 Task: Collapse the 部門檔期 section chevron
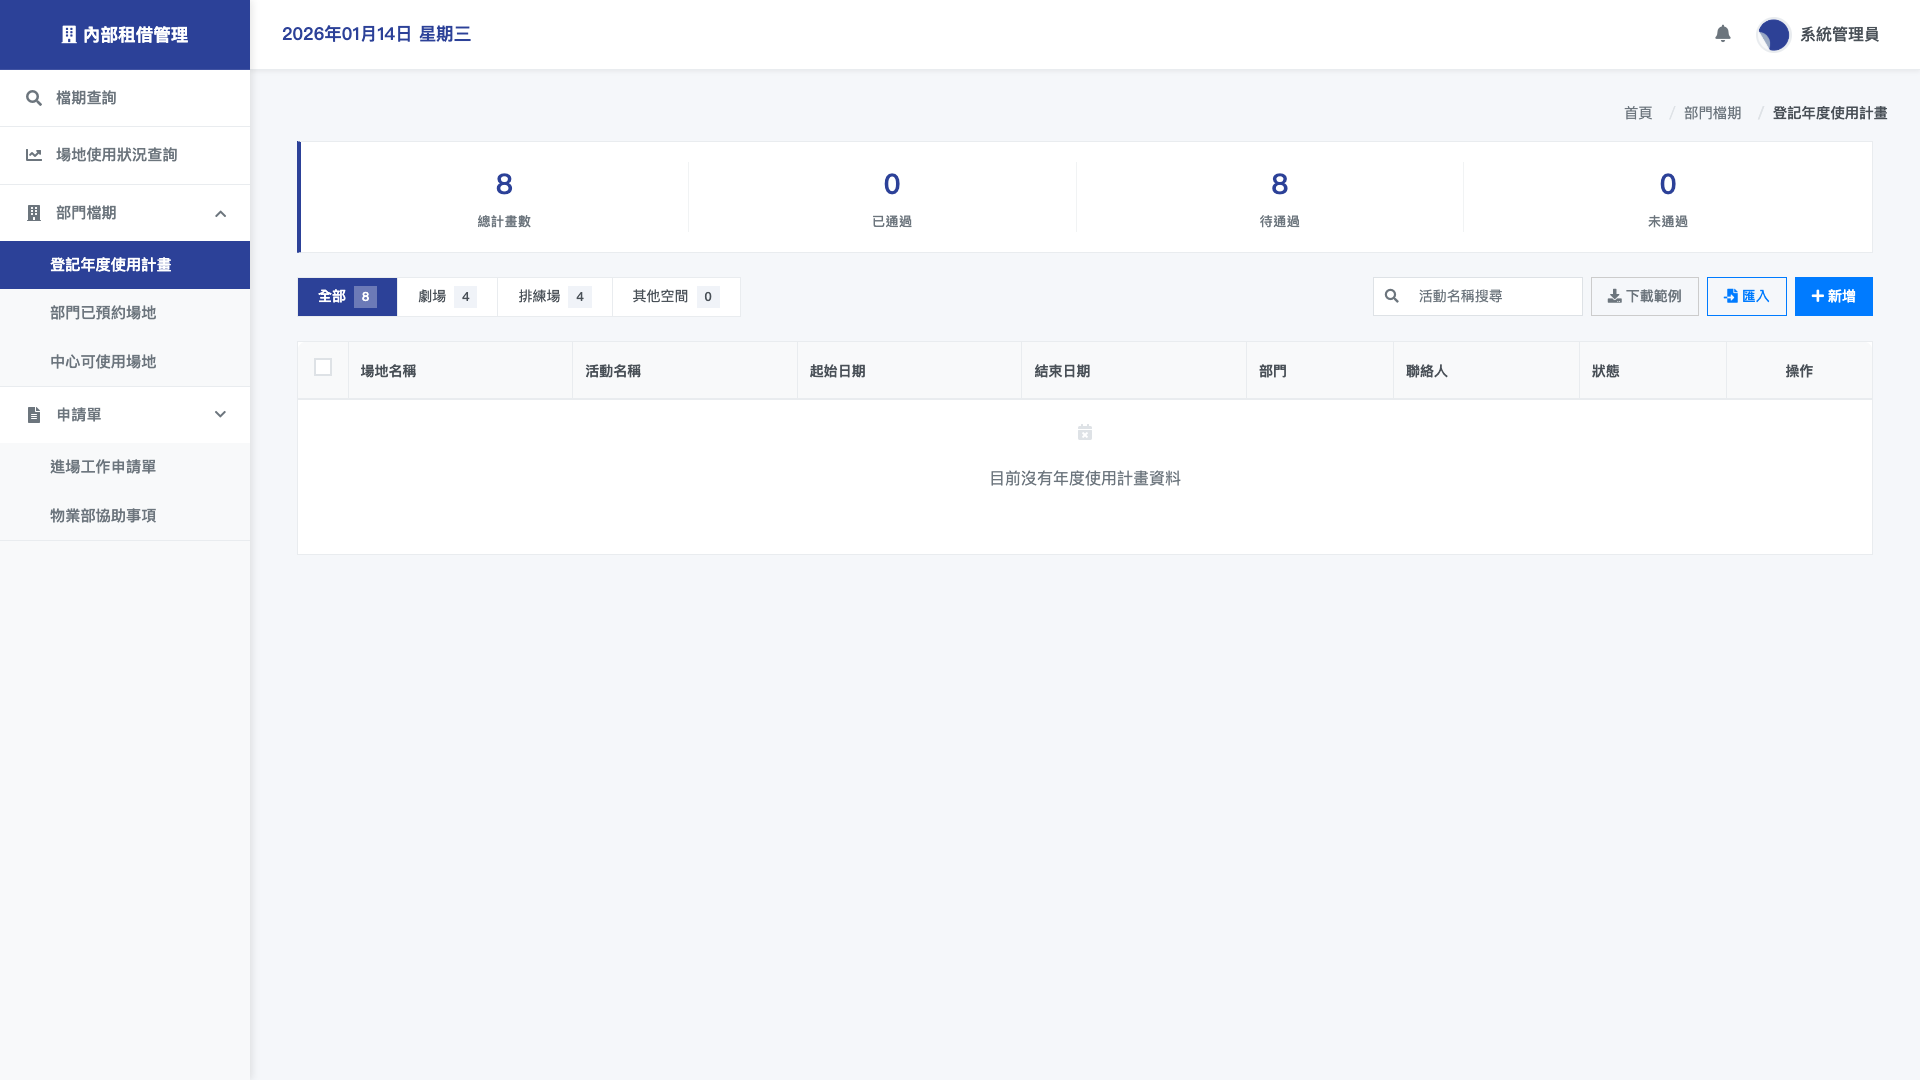221,213
